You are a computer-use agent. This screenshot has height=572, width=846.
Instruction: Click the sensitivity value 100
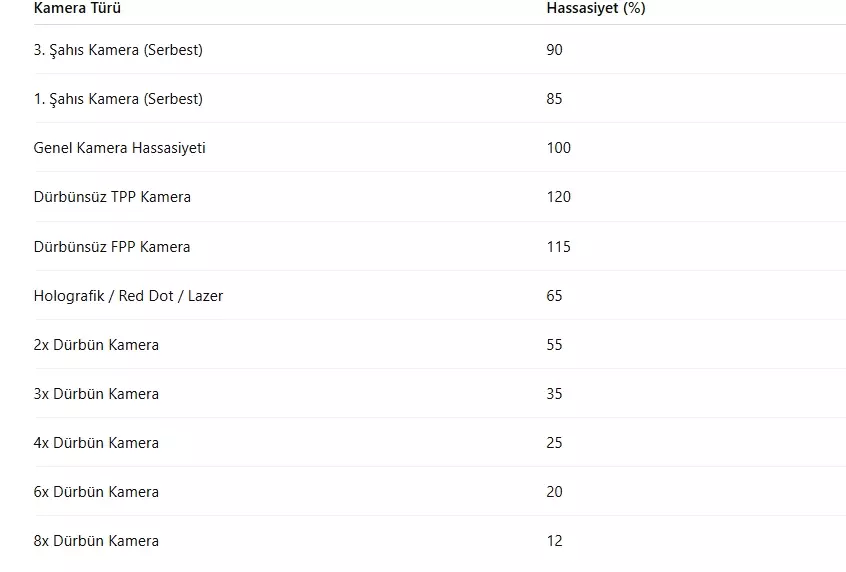pos(559,148)
